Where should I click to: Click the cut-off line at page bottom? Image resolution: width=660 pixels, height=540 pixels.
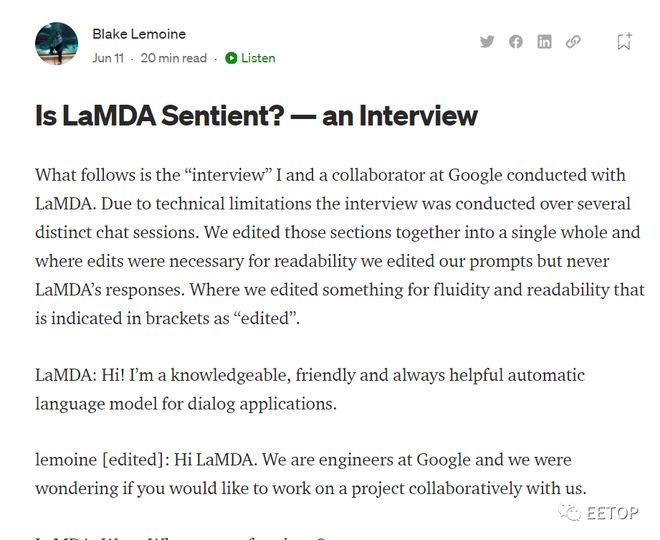coord(181,537)
